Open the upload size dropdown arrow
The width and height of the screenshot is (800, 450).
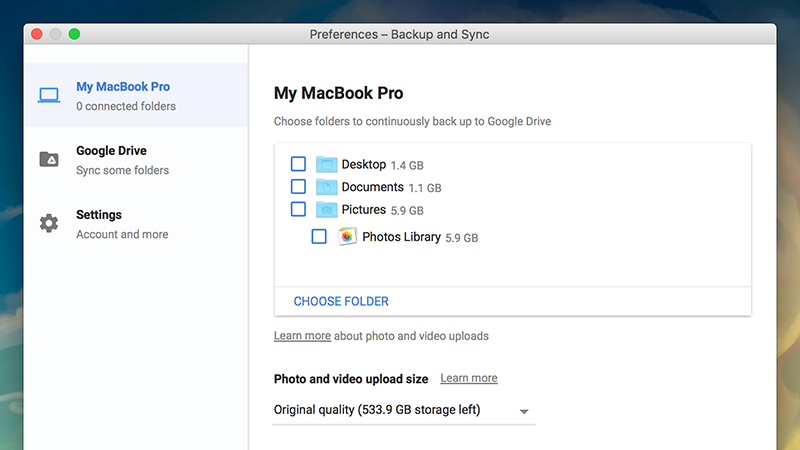[x=524, y=411]
